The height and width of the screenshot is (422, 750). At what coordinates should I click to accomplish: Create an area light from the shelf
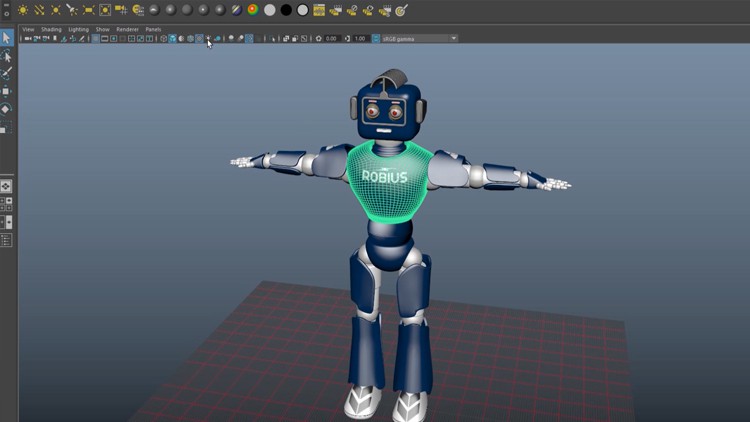pos(88,10)
